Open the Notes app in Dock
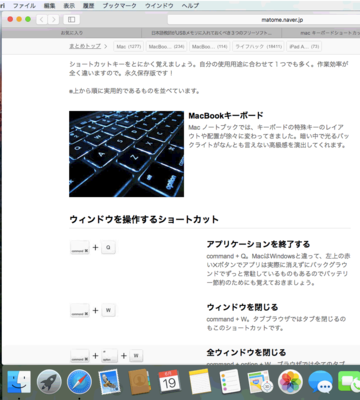Image resolution: width=360 pixels, height=400 pixels. tap(199, 382)
